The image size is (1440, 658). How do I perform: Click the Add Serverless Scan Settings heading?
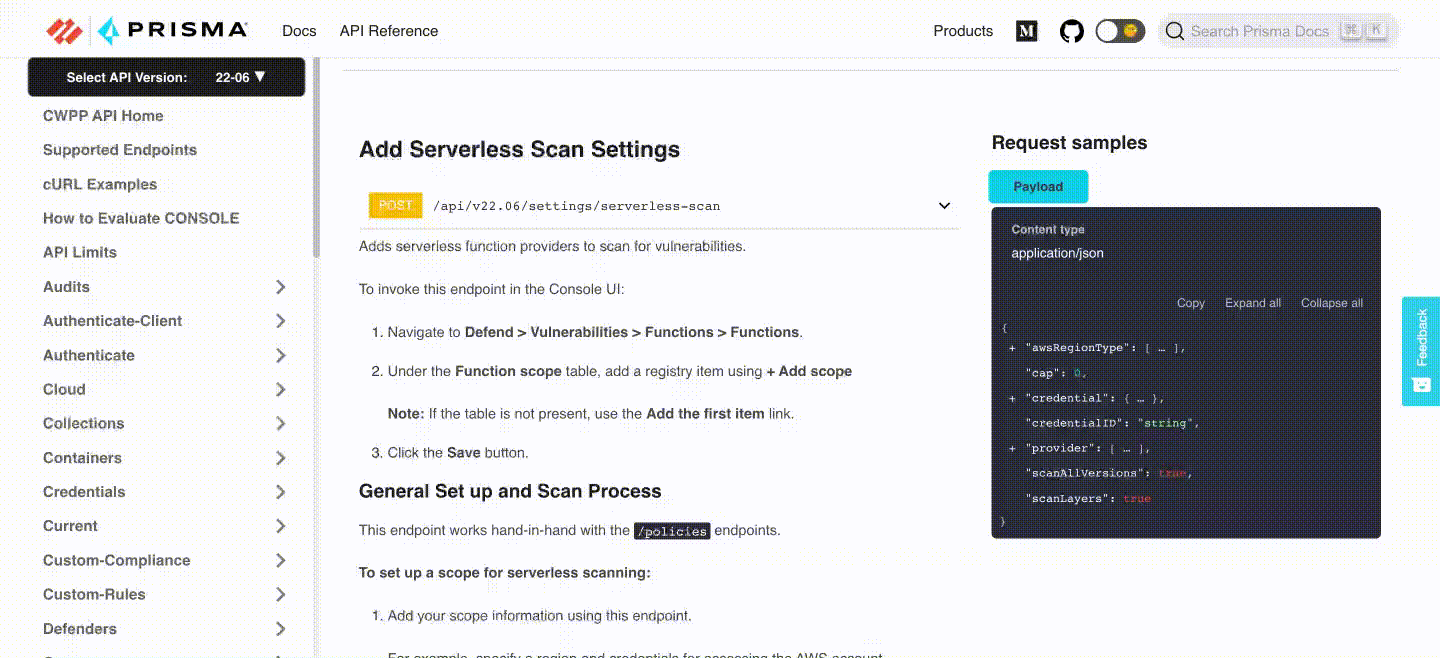519,150
